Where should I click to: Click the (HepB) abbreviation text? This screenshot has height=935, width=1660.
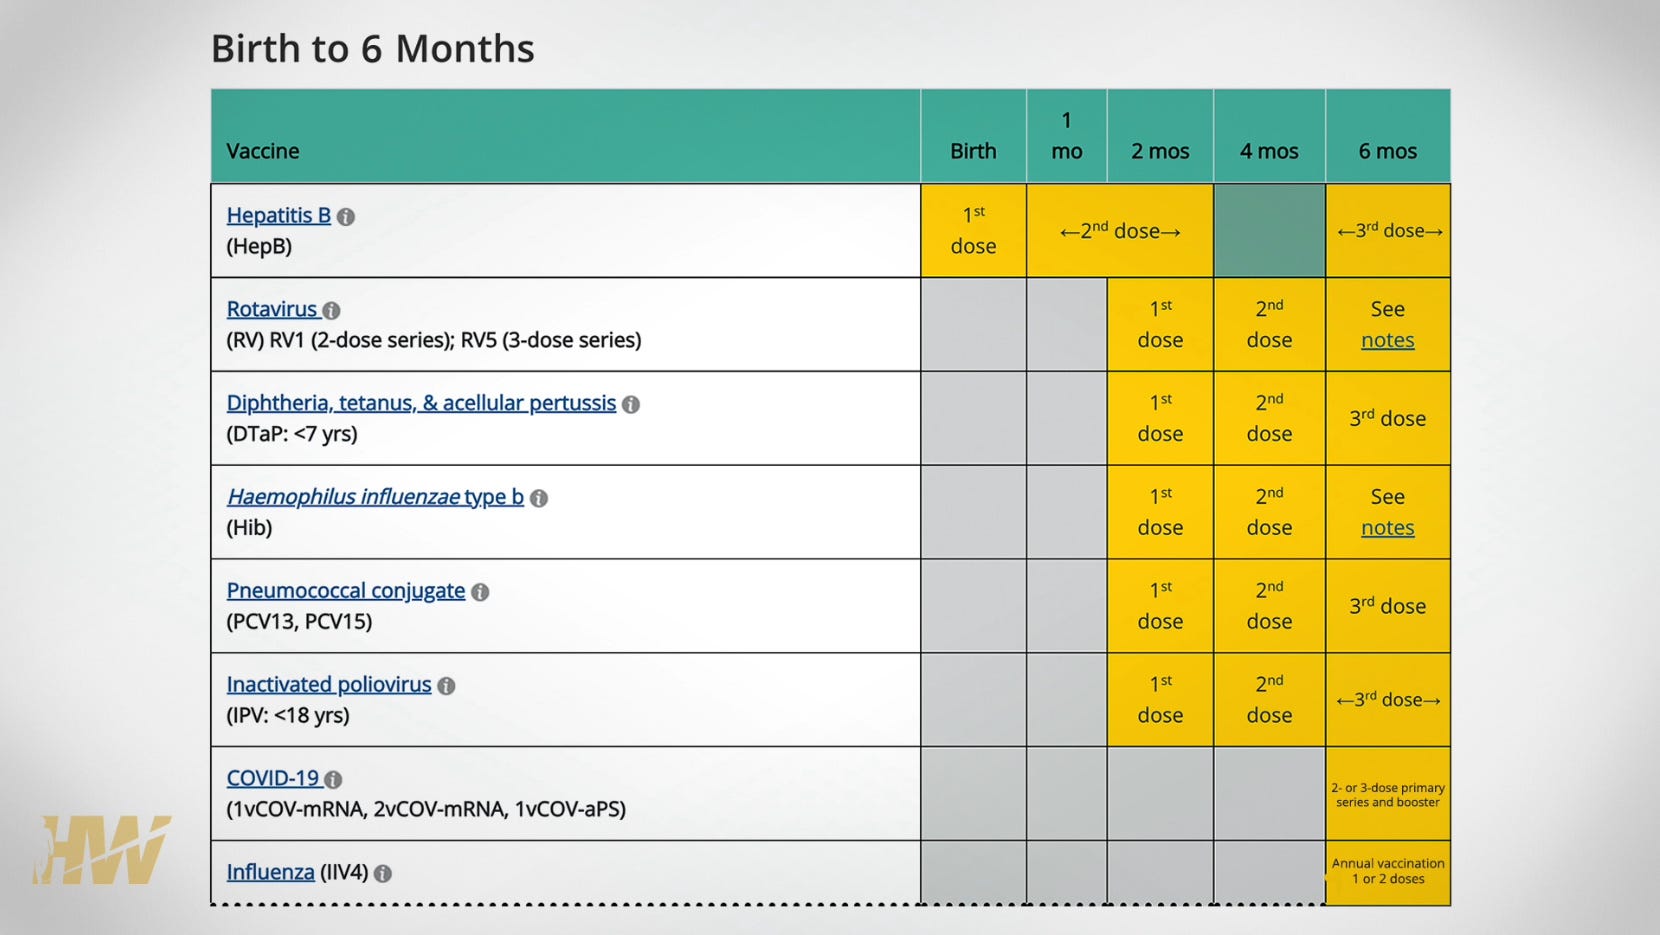click(259, 246)
